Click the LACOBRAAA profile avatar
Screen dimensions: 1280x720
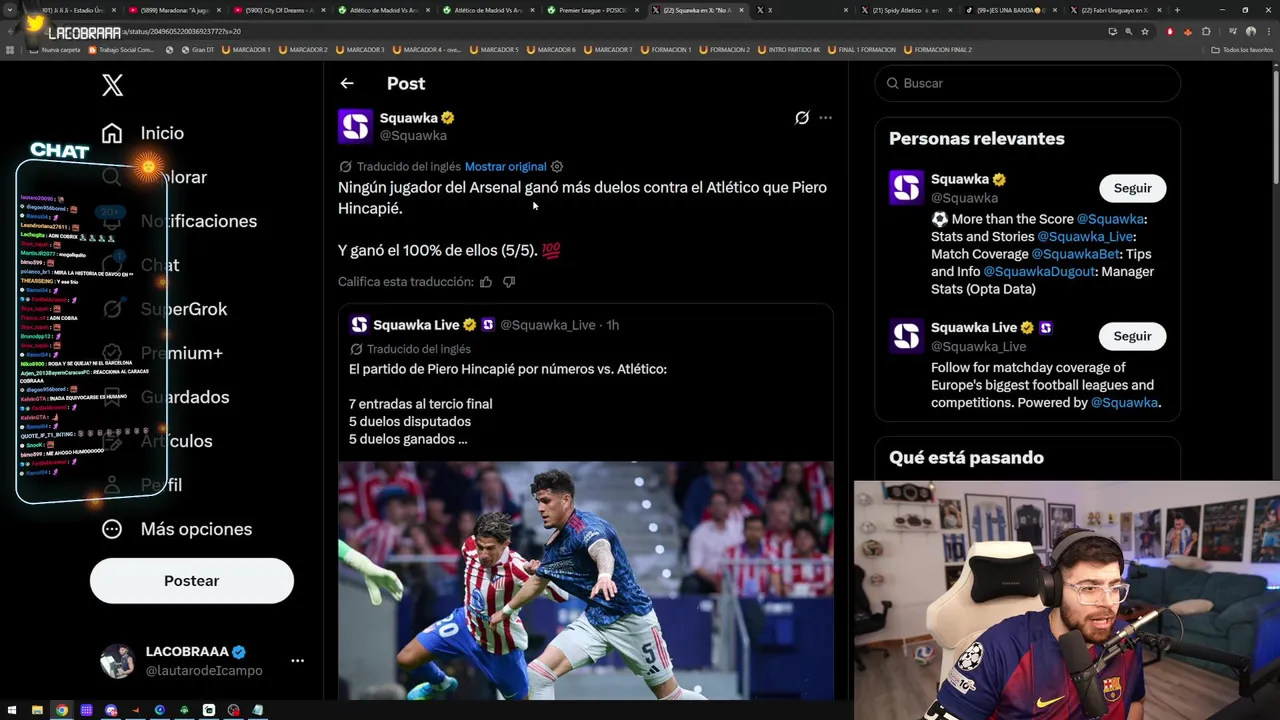click(117, 661)
